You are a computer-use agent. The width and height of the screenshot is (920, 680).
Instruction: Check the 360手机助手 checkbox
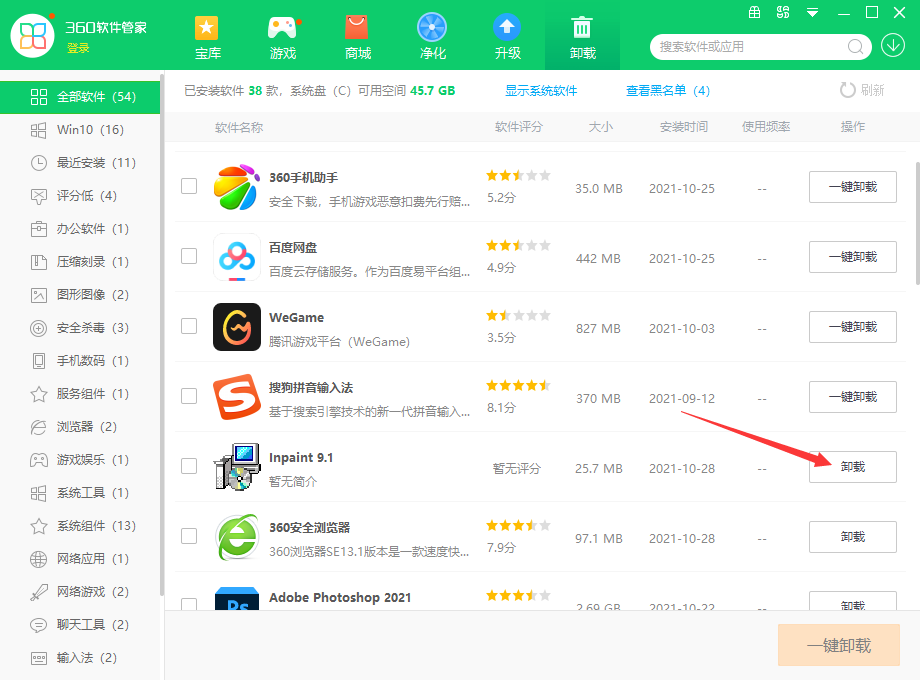pos(189,186)
